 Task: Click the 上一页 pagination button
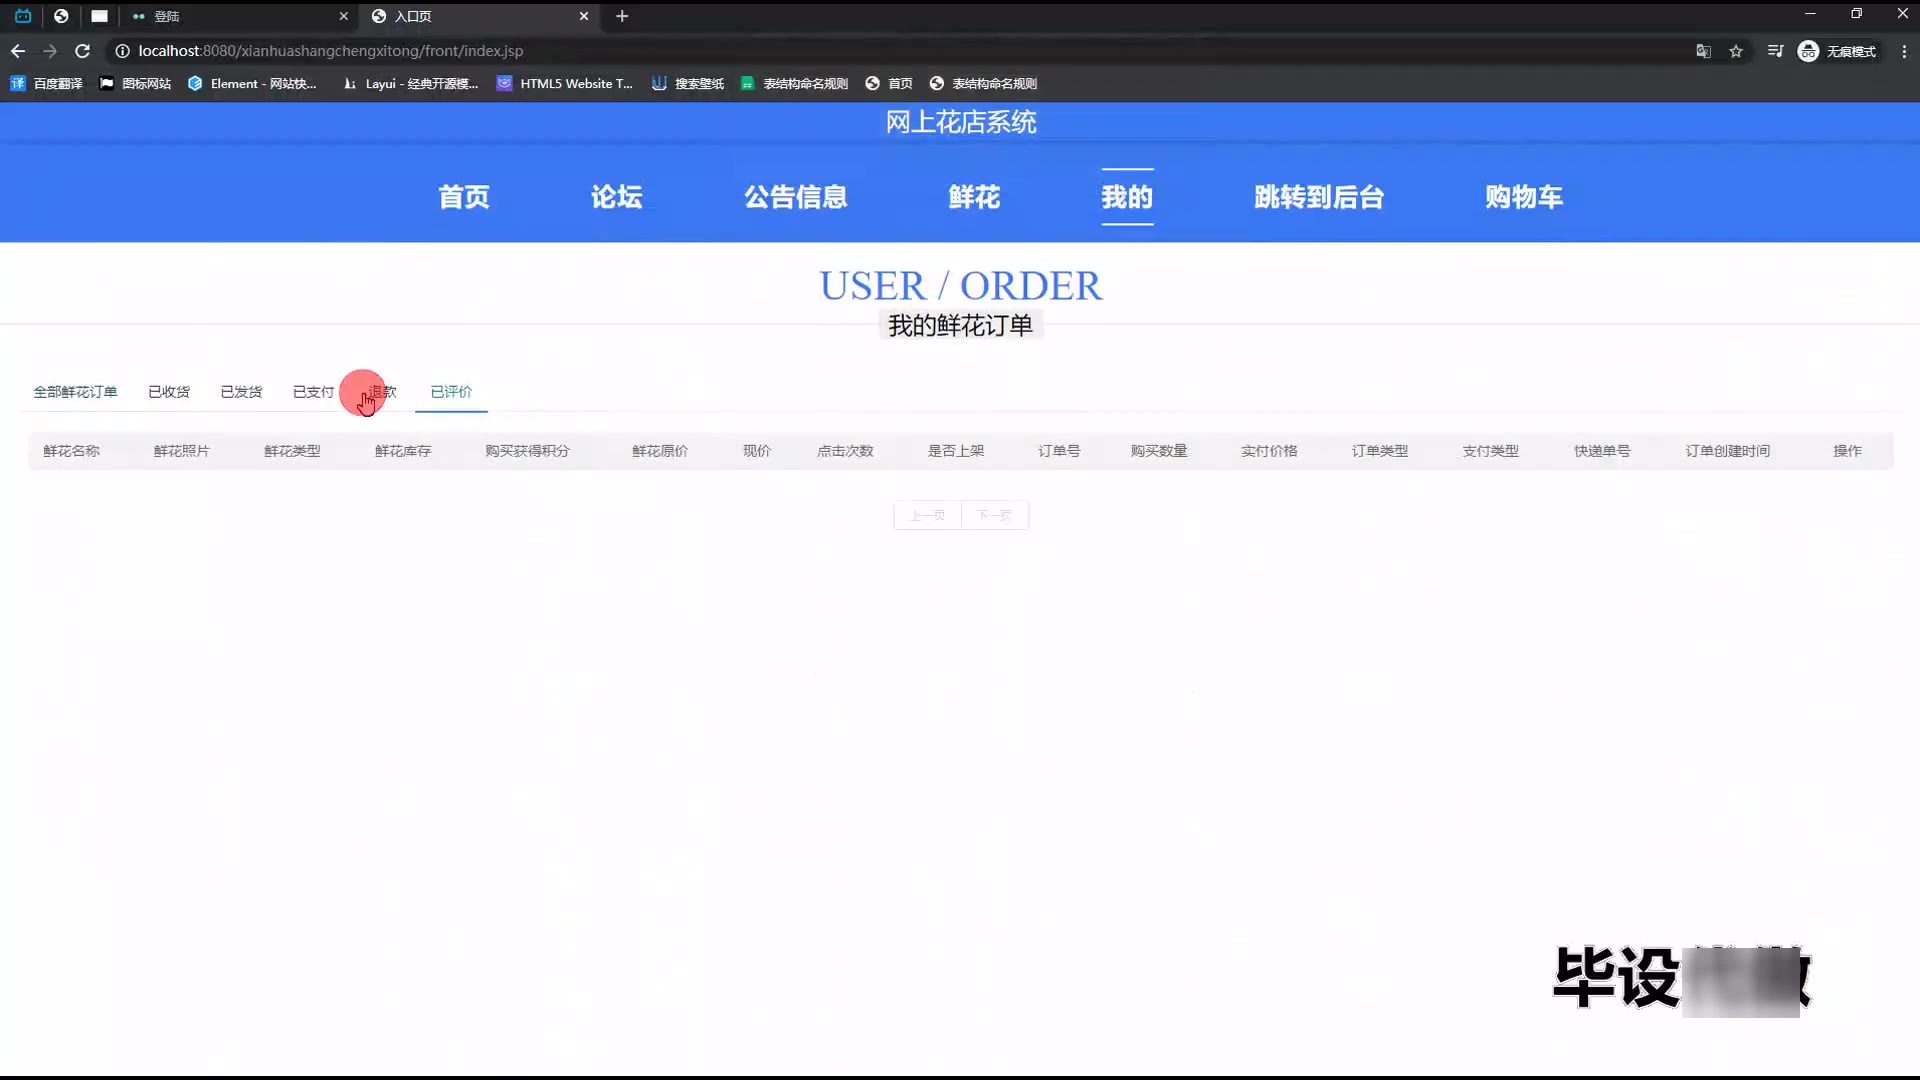pyautogui.click(x=927, y=515)
